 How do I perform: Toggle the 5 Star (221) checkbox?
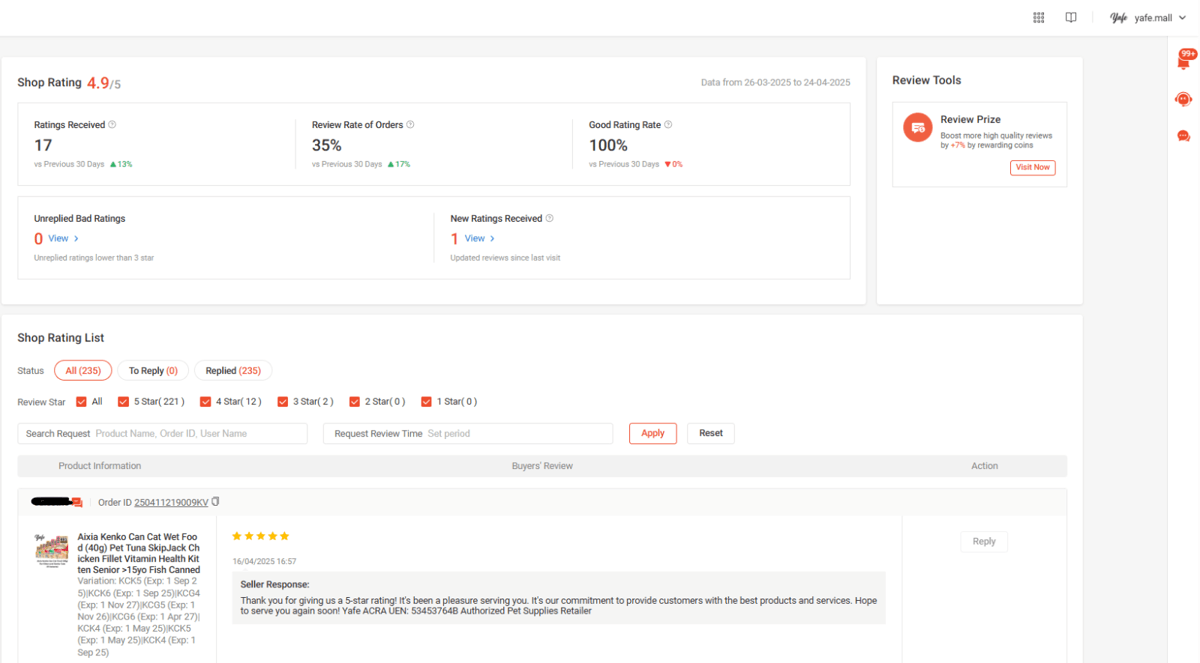click(x=124, y=402)
